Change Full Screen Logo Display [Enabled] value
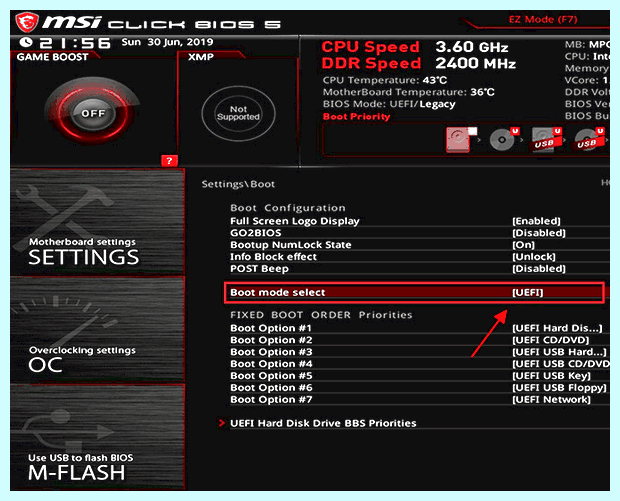620x501 pixels. [536, 221]
